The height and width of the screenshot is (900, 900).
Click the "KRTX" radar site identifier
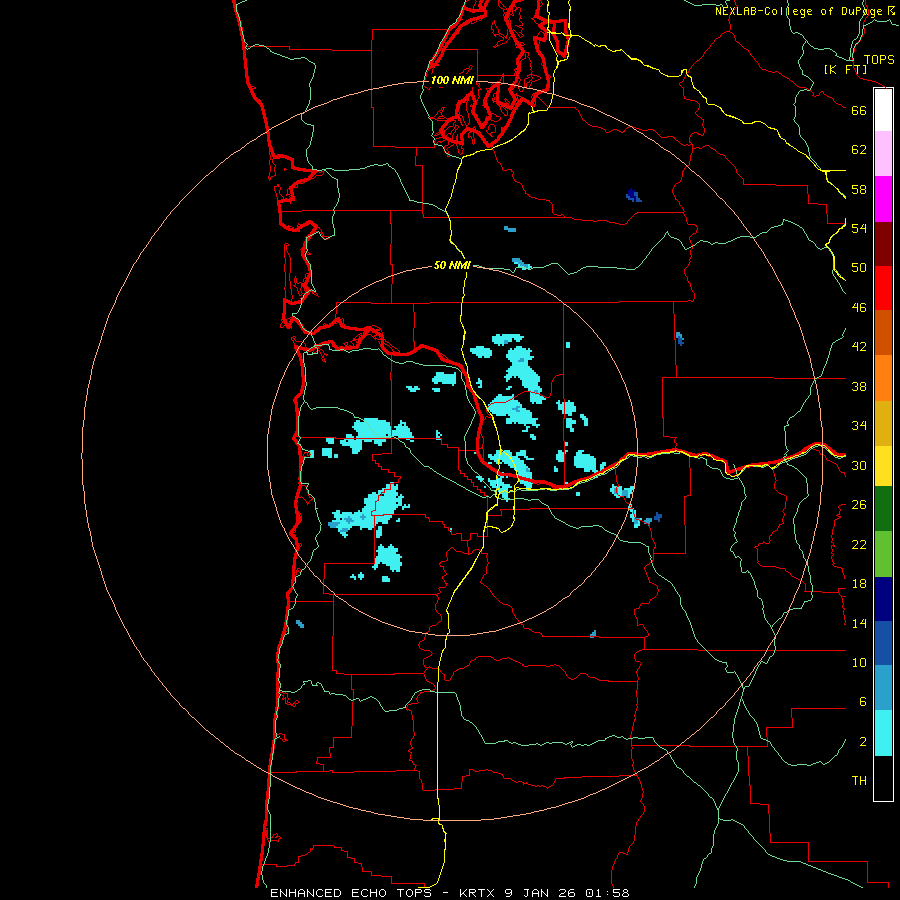pos(479,893)
